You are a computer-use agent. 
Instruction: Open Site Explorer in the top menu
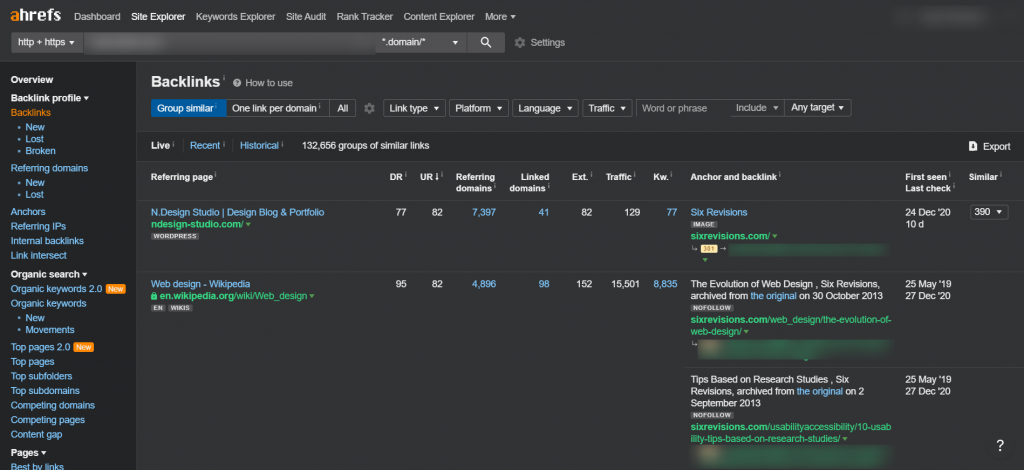pos(158,16)
